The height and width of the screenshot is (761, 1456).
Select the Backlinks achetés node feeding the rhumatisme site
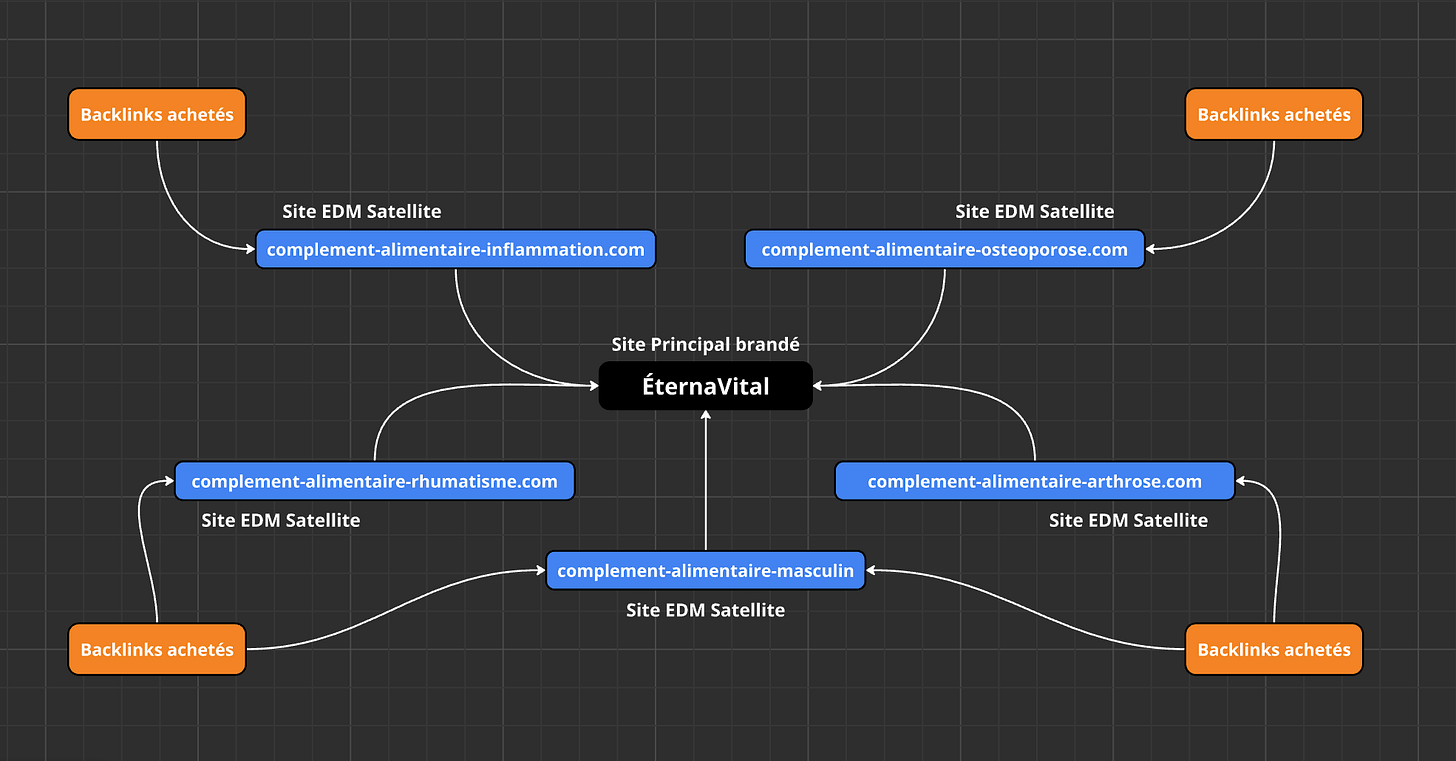coord(157,649)
